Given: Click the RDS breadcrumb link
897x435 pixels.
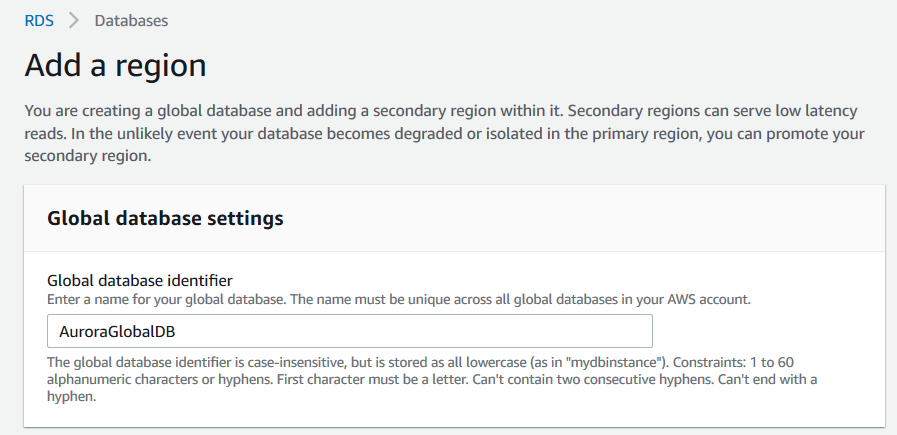Looking at the screenshot, I should 39,20.
